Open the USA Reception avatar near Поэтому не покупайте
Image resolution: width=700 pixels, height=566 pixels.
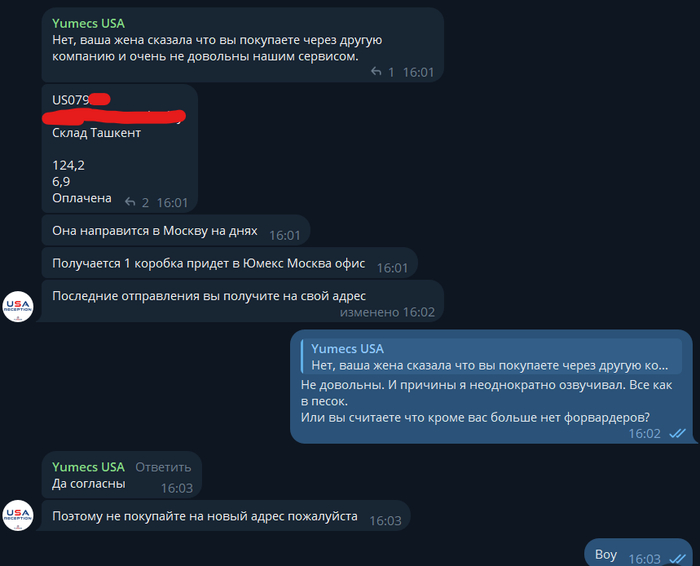pyautogui.click(x=18, y=515)
